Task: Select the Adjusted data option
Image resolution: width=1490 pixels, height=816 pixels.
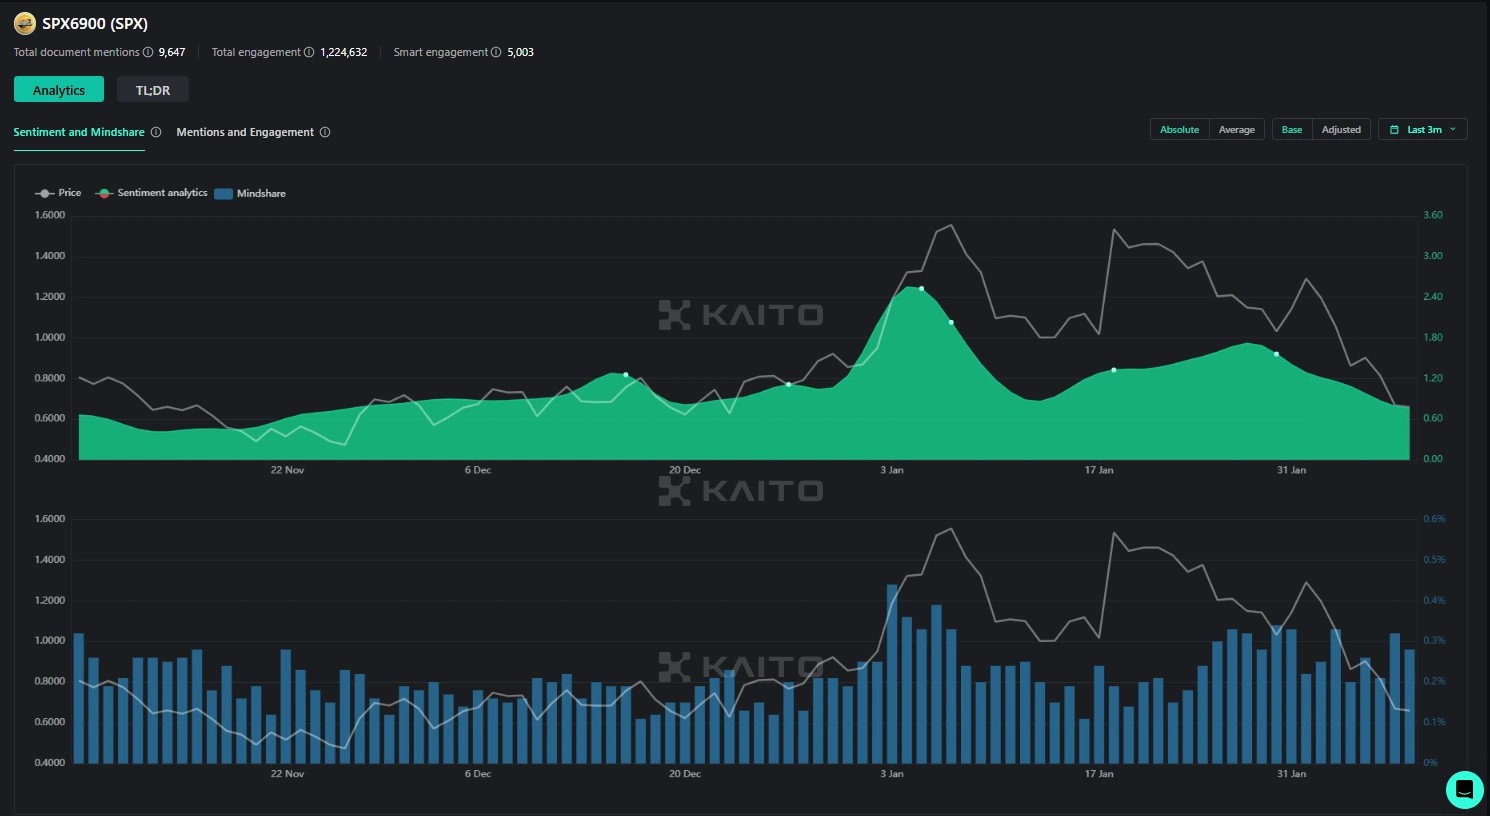Action: click(x=1341, y=130)
